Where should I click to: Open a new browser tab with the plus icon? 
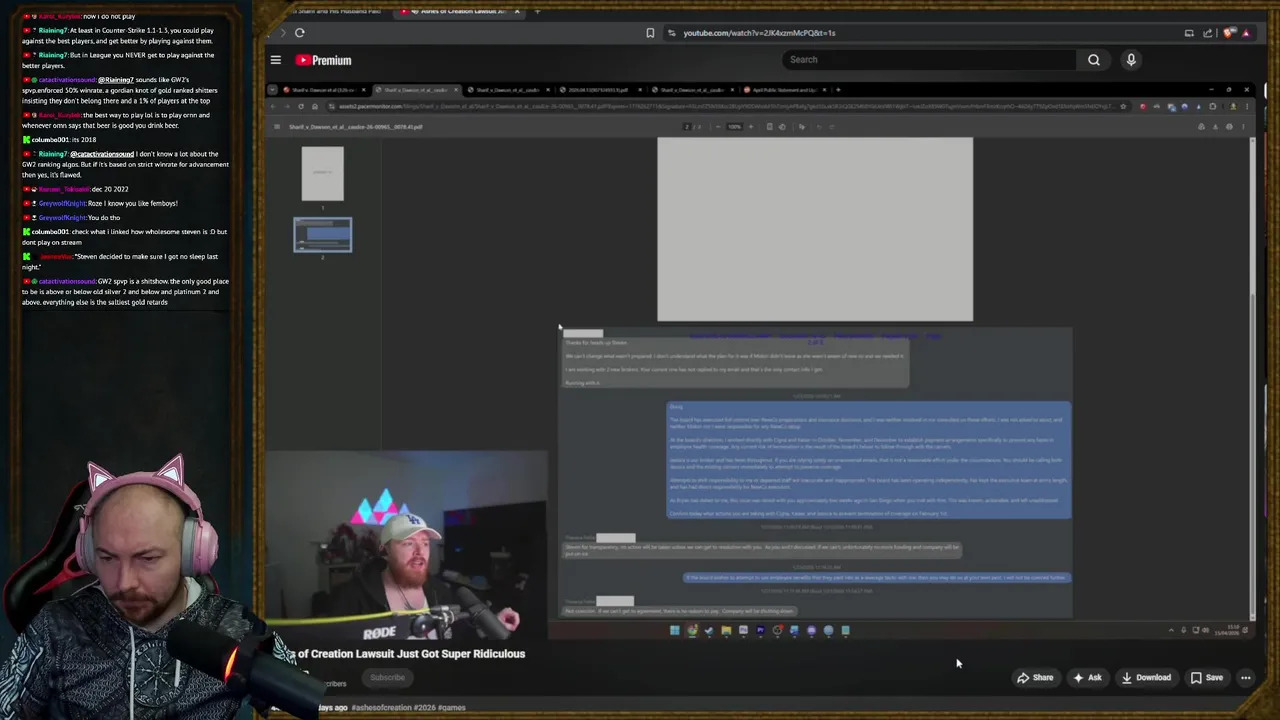point(538,11)
